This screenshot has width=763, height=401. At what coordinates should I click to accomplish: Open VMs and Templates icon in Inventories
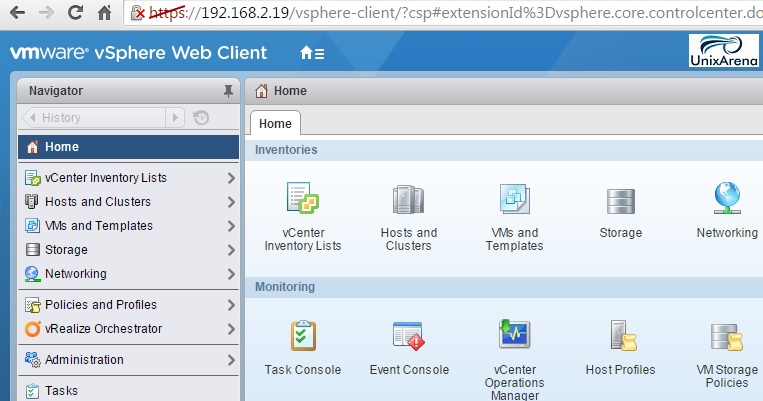click(514, 199)
